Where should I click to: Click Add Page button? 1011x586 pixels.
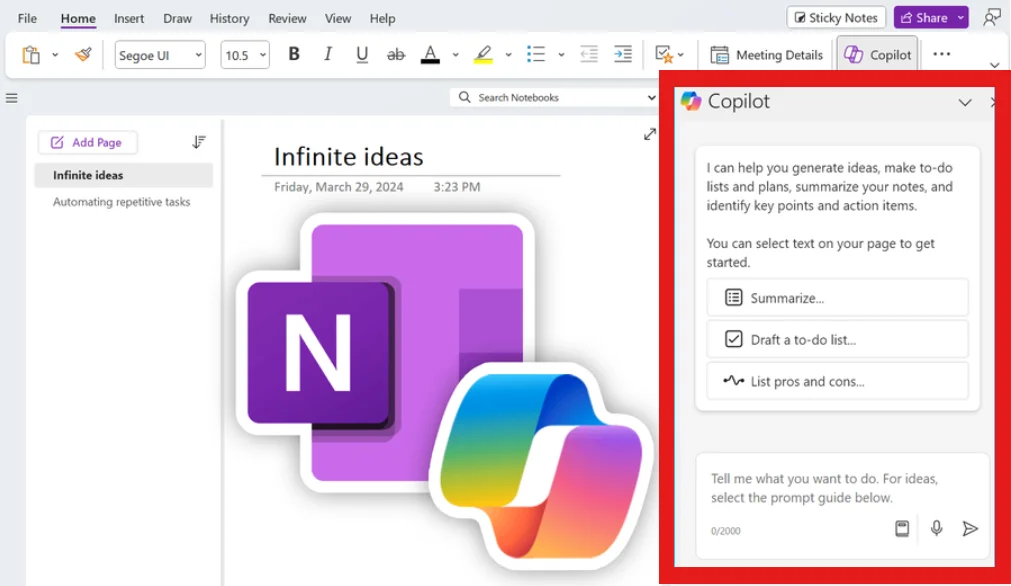pyautogui.click(x=87, y=142)
